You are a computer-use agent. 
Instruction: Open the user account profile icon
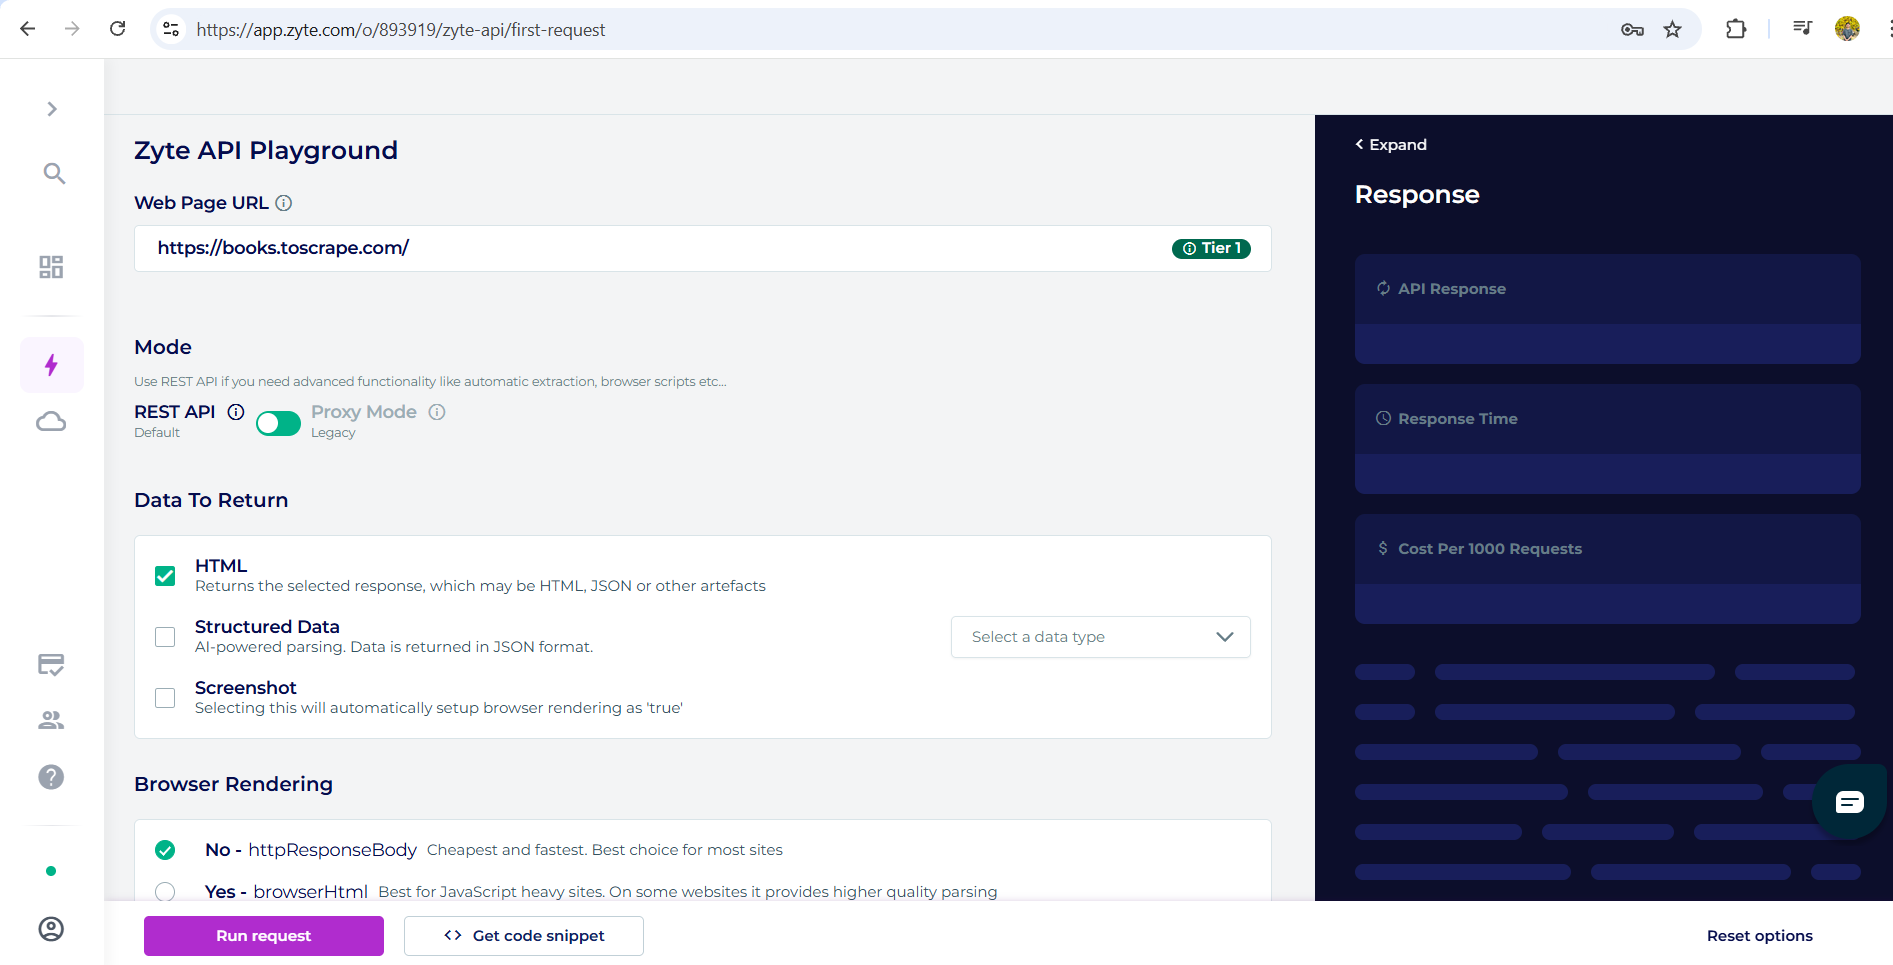click(51, 929)
